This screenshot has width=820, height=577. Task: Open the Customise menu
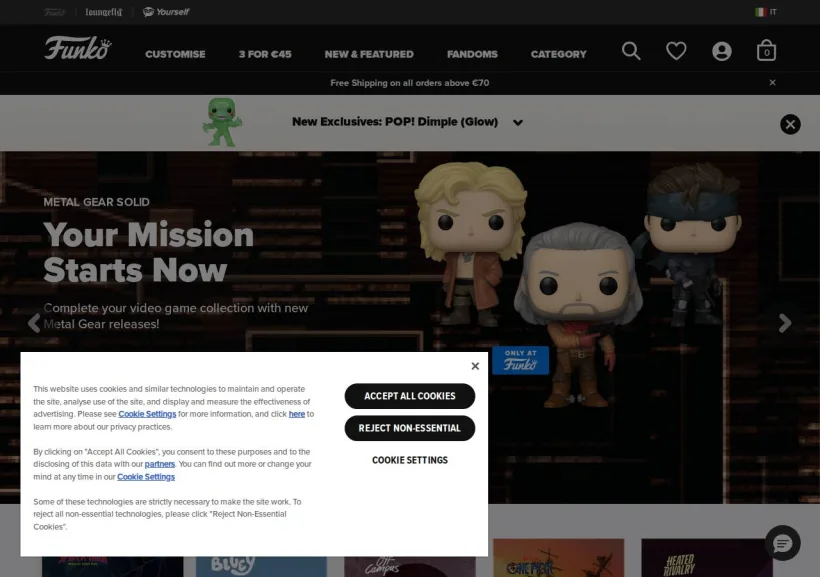175,54
